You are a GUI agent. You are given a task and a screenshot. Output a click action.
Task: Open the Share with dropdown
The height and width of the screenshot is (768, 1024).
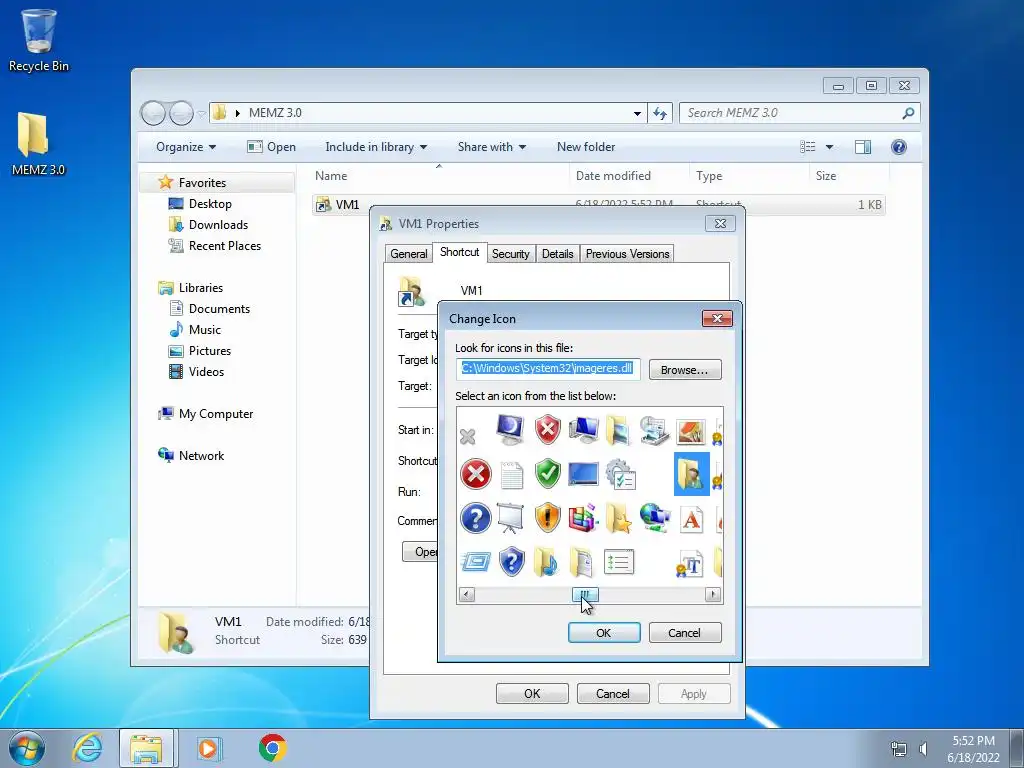point(492,147)
